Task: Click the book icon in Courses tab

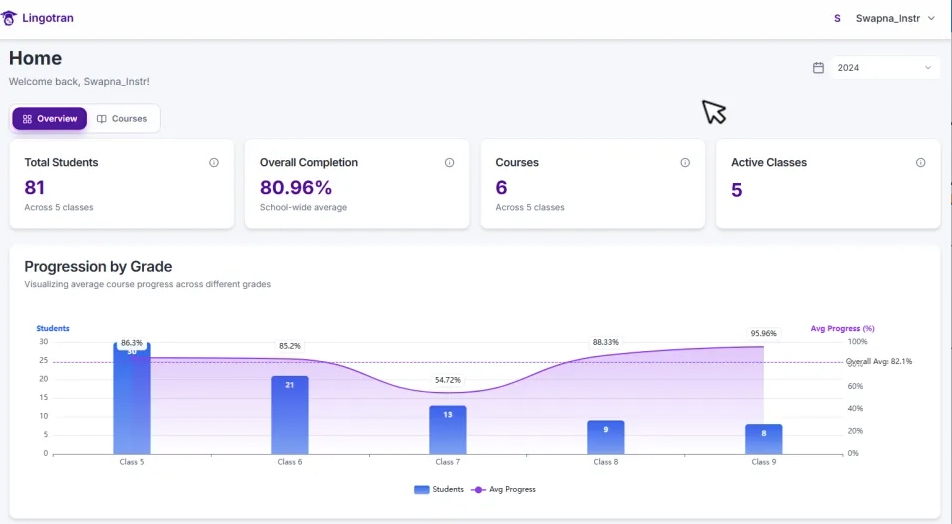Action: pyautogui.click(x=102, y=119)
